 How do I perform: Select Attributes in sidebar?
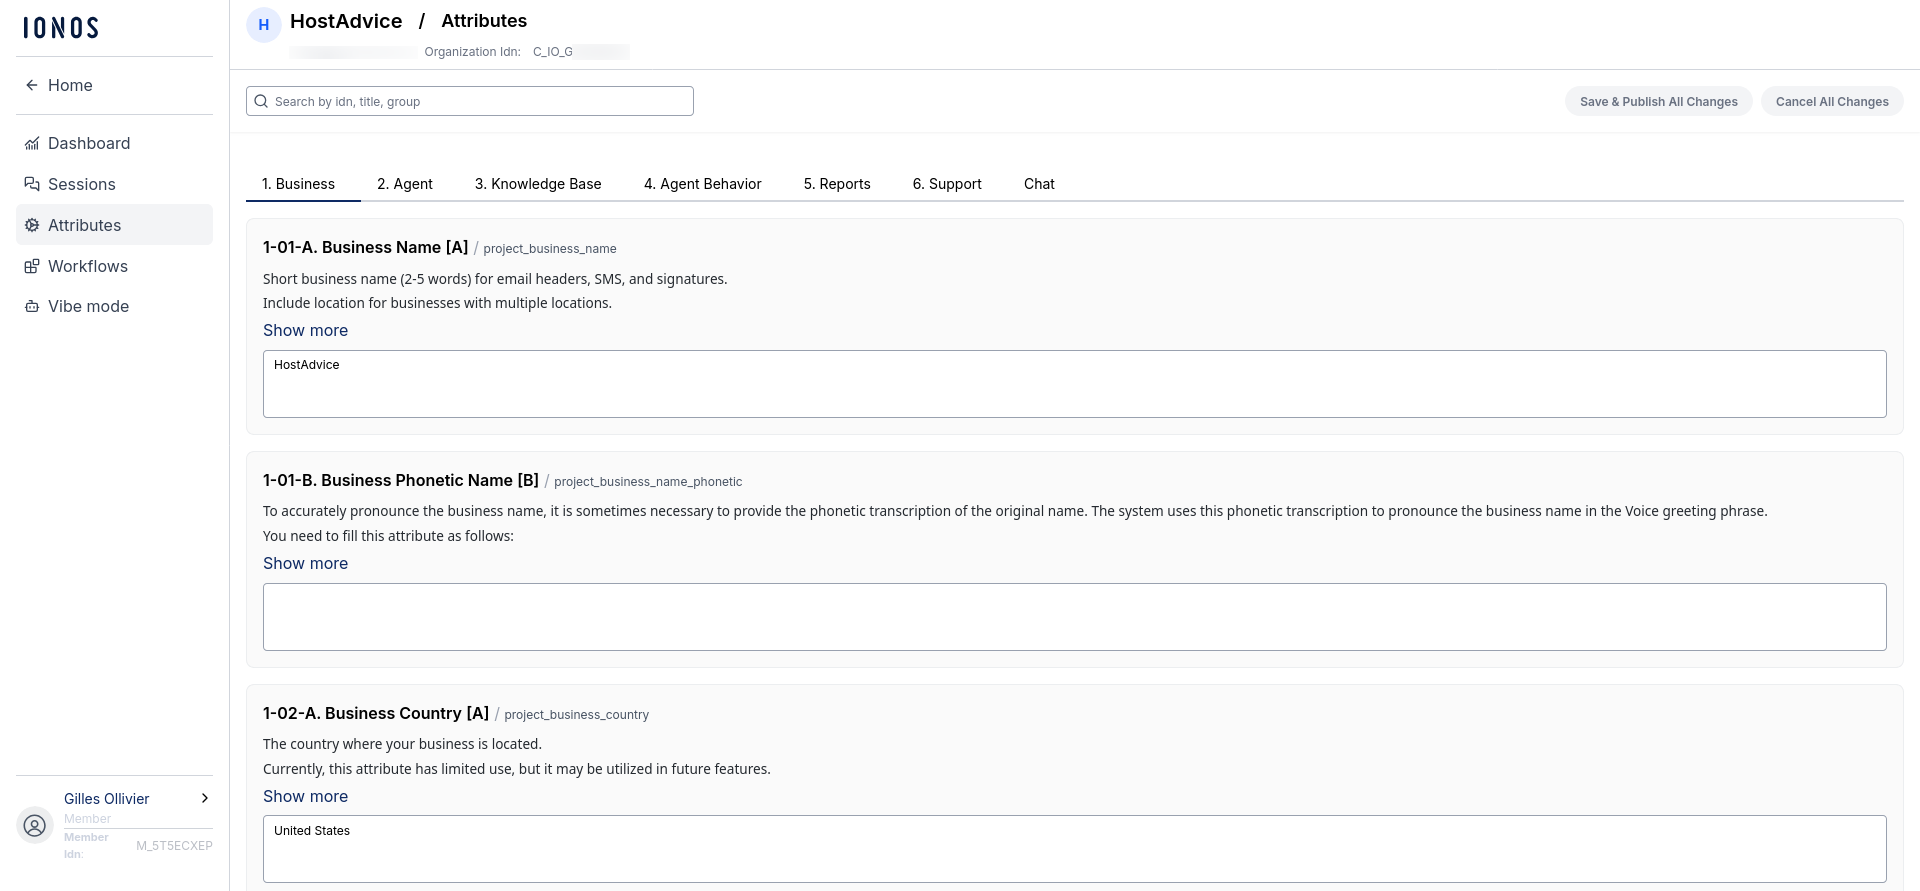point(114,225)
